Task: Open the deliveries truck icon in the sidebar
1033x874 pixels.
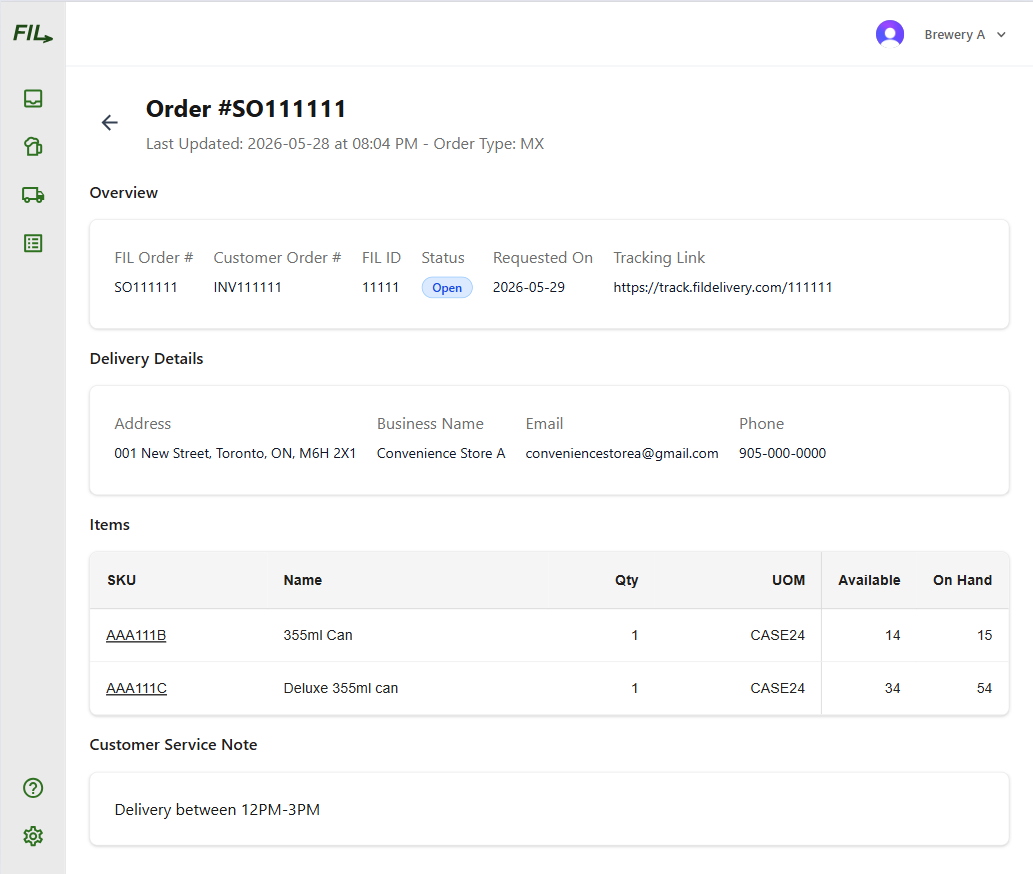Action: 33,195
